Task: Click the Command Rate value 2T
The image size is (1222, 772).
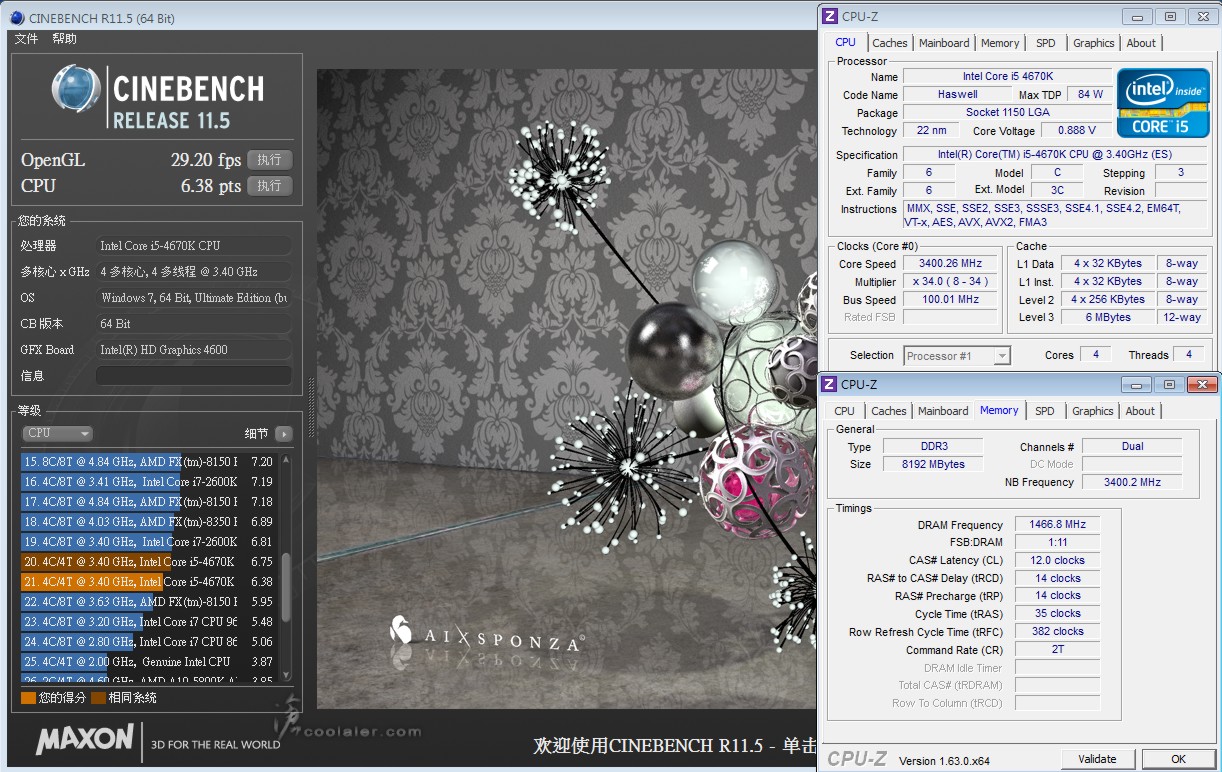Action: coord(1057,649)
